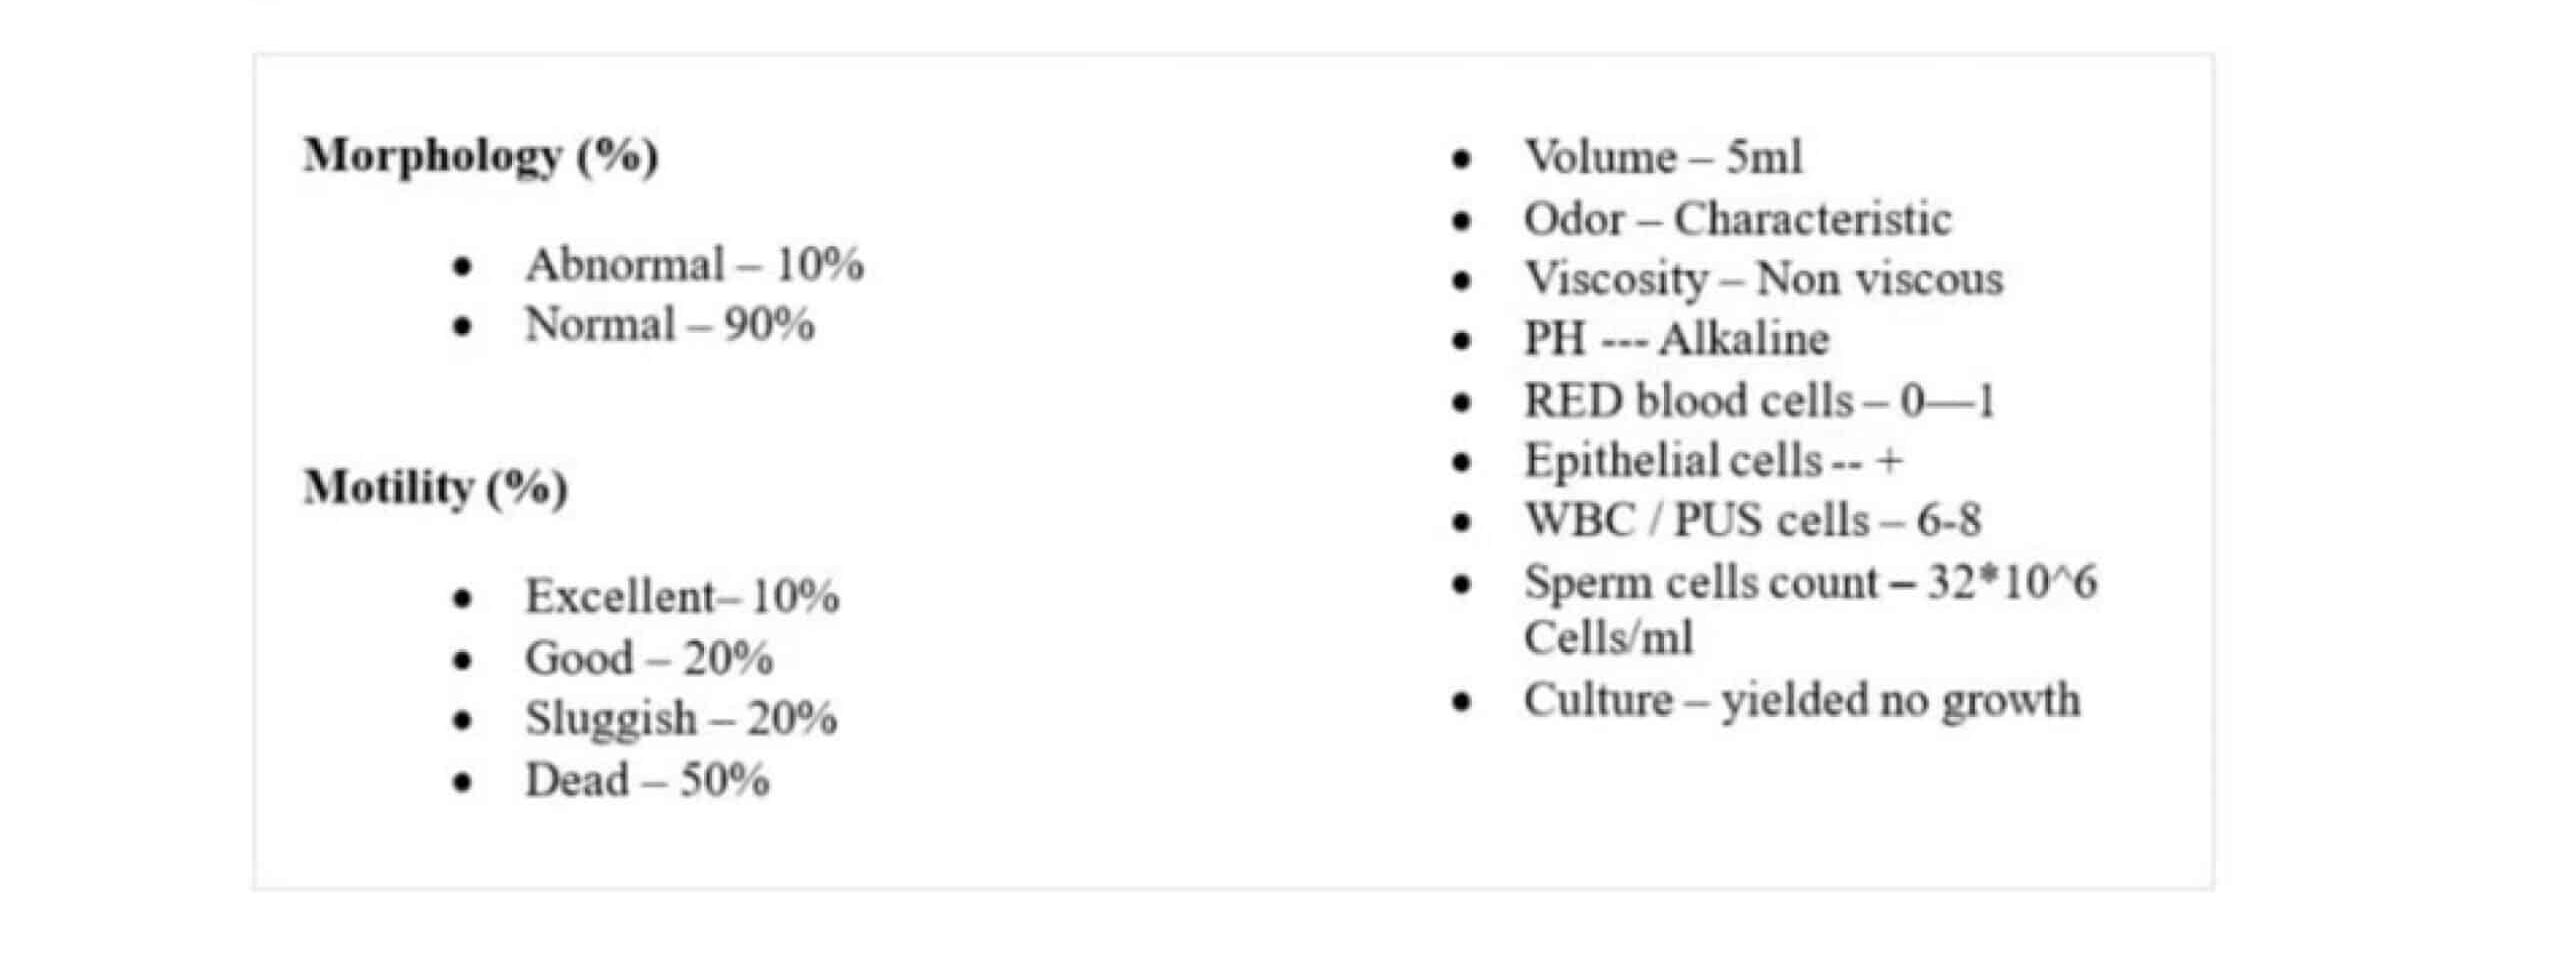Click the Motility (%) heading
The width and height of the screenshot is (2560, 964).
(x=436, y=488)
